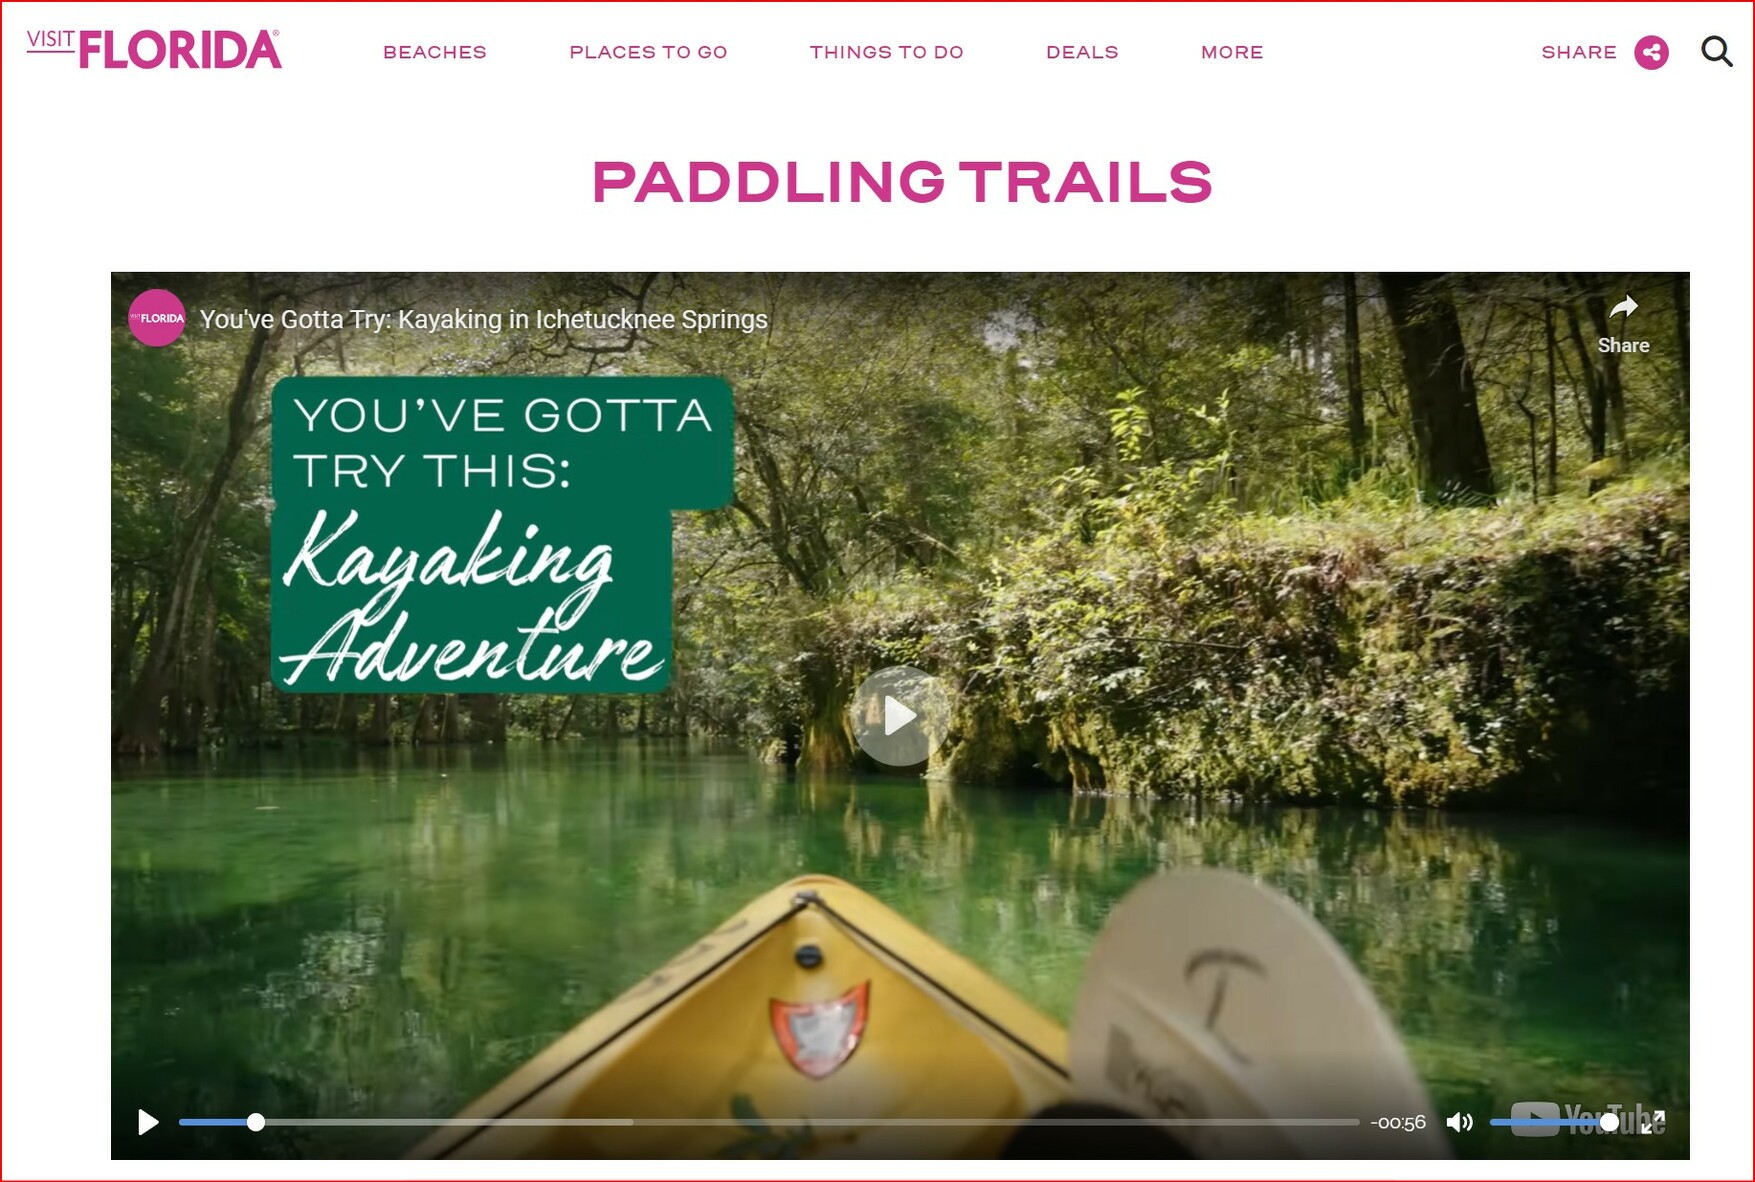1755x1182 pixels.
Task: Play video with center play button
Action: pos(899,715)
